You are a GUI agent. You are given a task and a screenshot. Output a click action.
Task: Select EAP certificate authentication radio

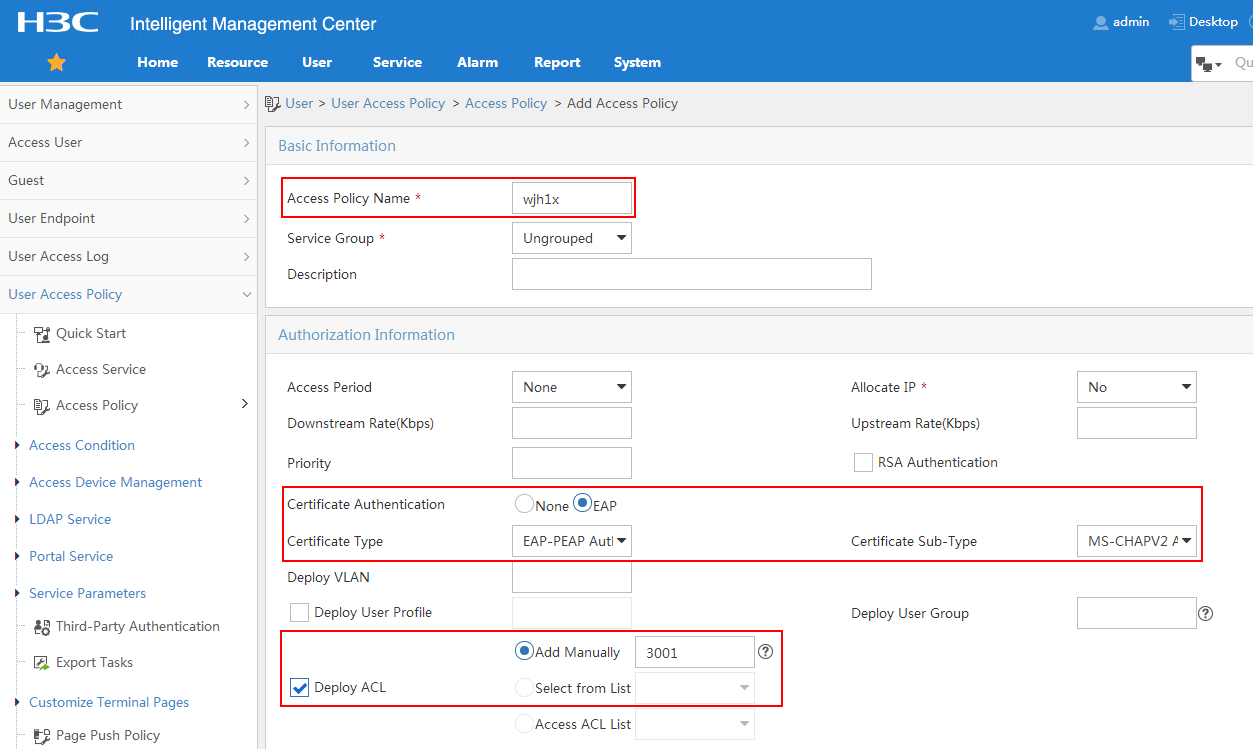(x=582, y=504)
